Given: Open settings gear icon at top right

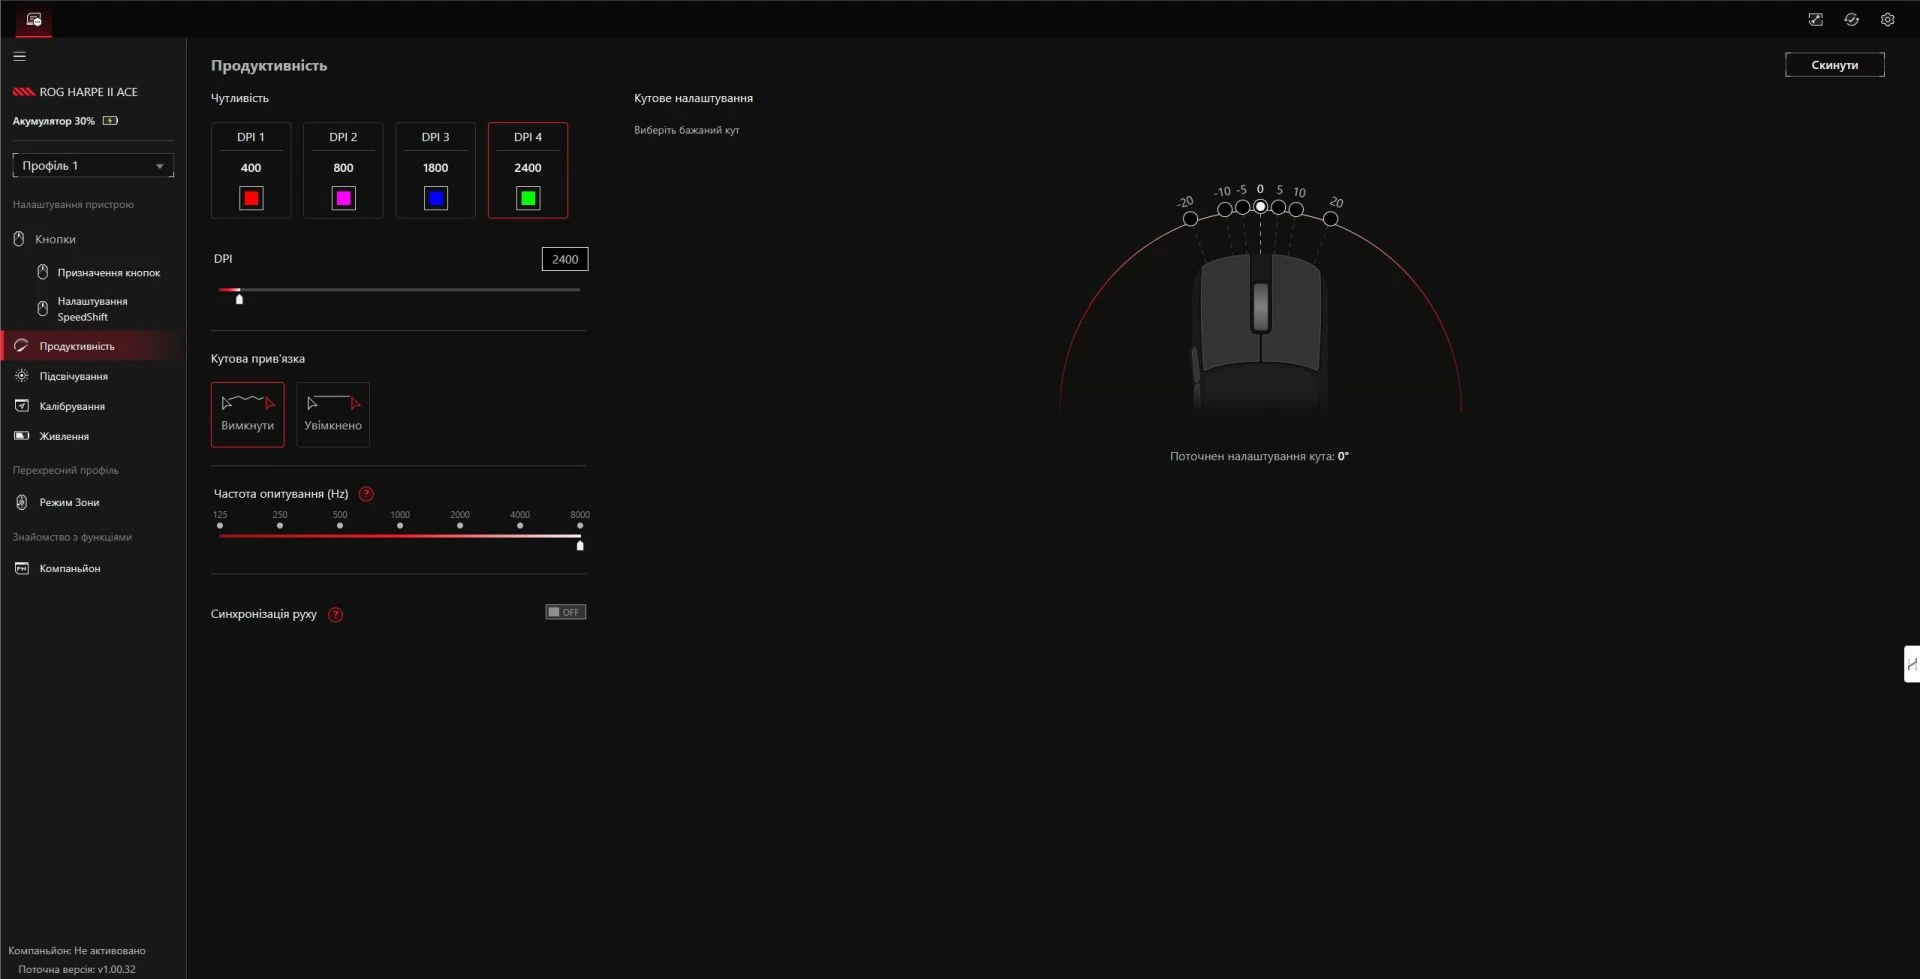Looking at the screenshot, I should (x=1887, y=20).
